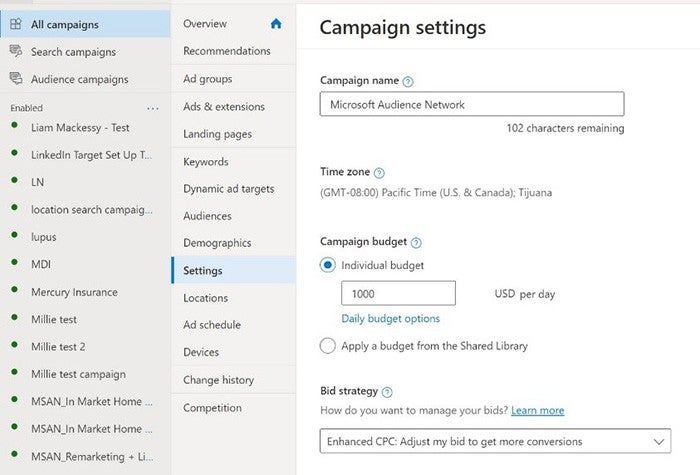Open the Mercury Insurance campaign

click(75, 292)
